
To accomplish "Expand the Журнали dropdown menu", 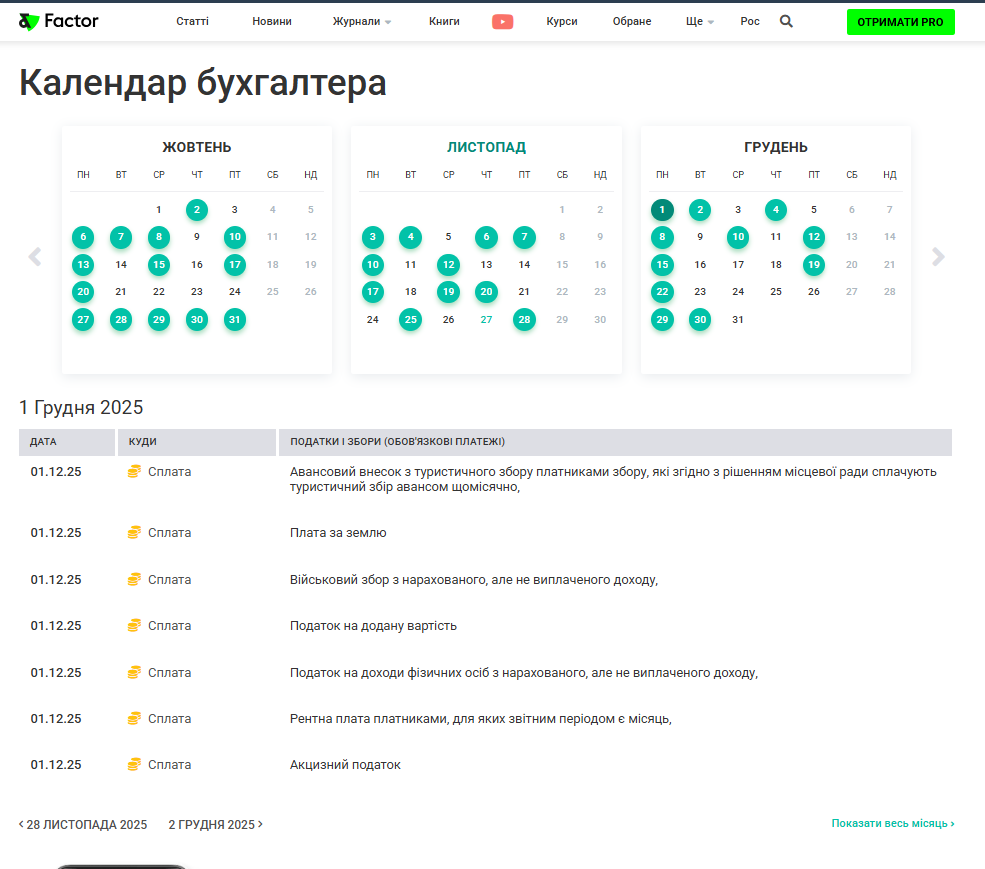I will (361, 21).
